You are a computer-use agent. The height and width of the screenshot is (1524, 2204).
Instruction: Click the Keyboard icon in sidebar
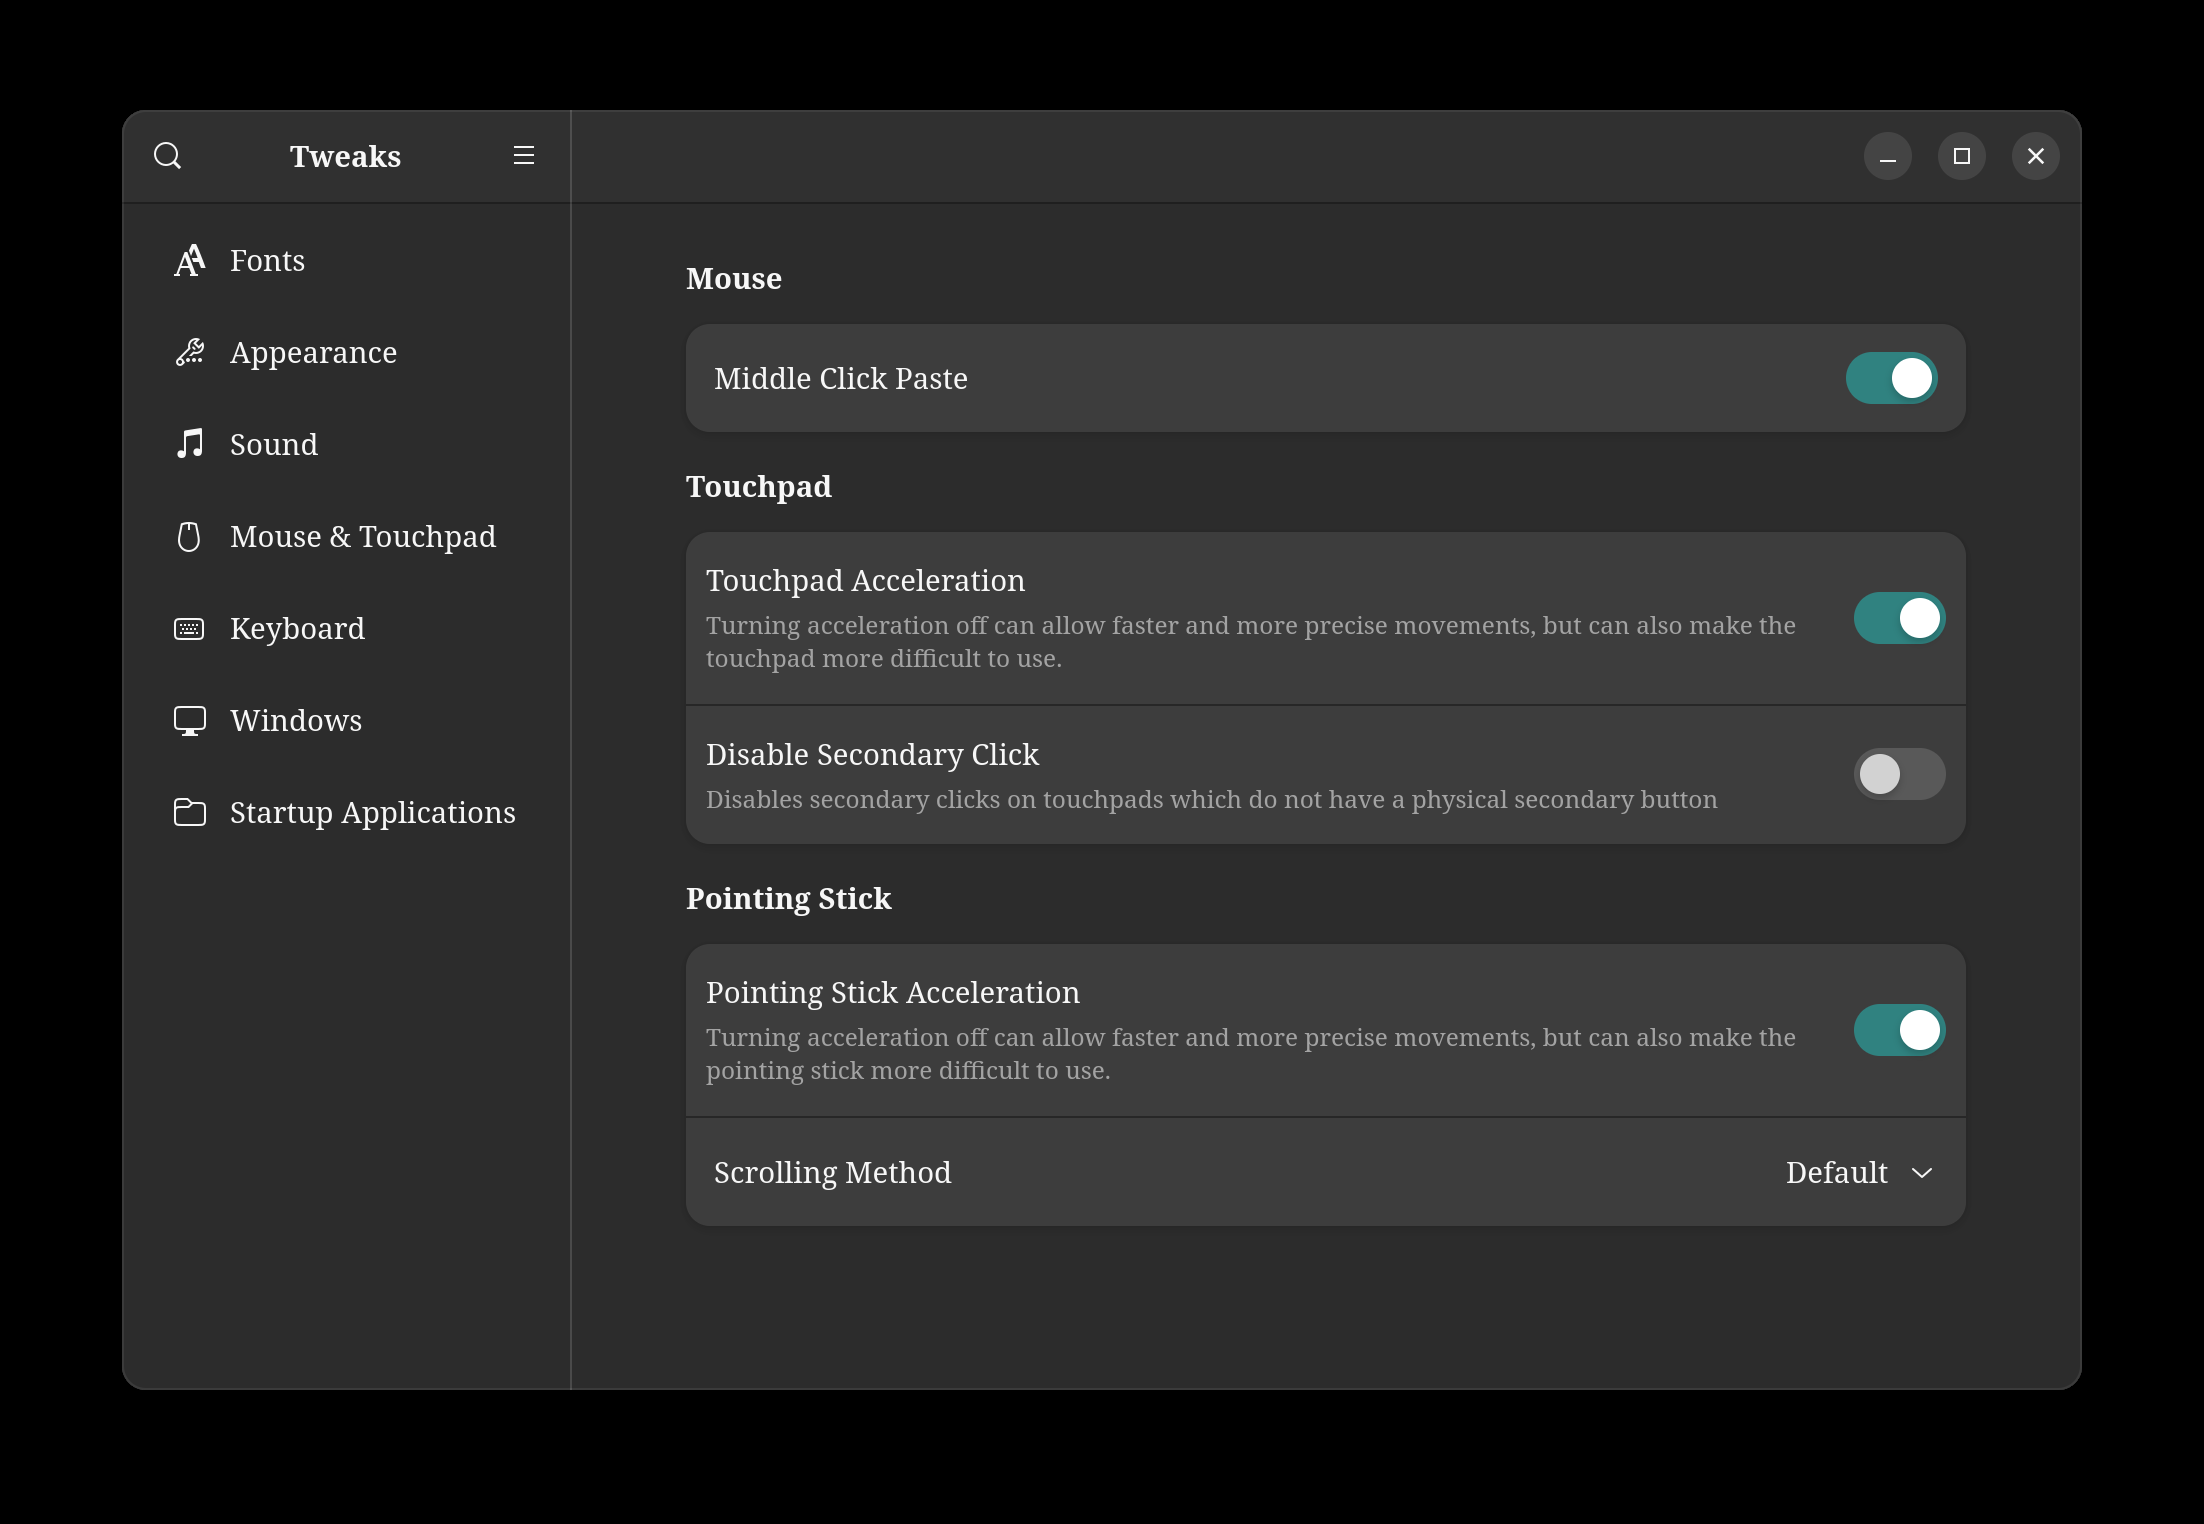click(189, 629)
